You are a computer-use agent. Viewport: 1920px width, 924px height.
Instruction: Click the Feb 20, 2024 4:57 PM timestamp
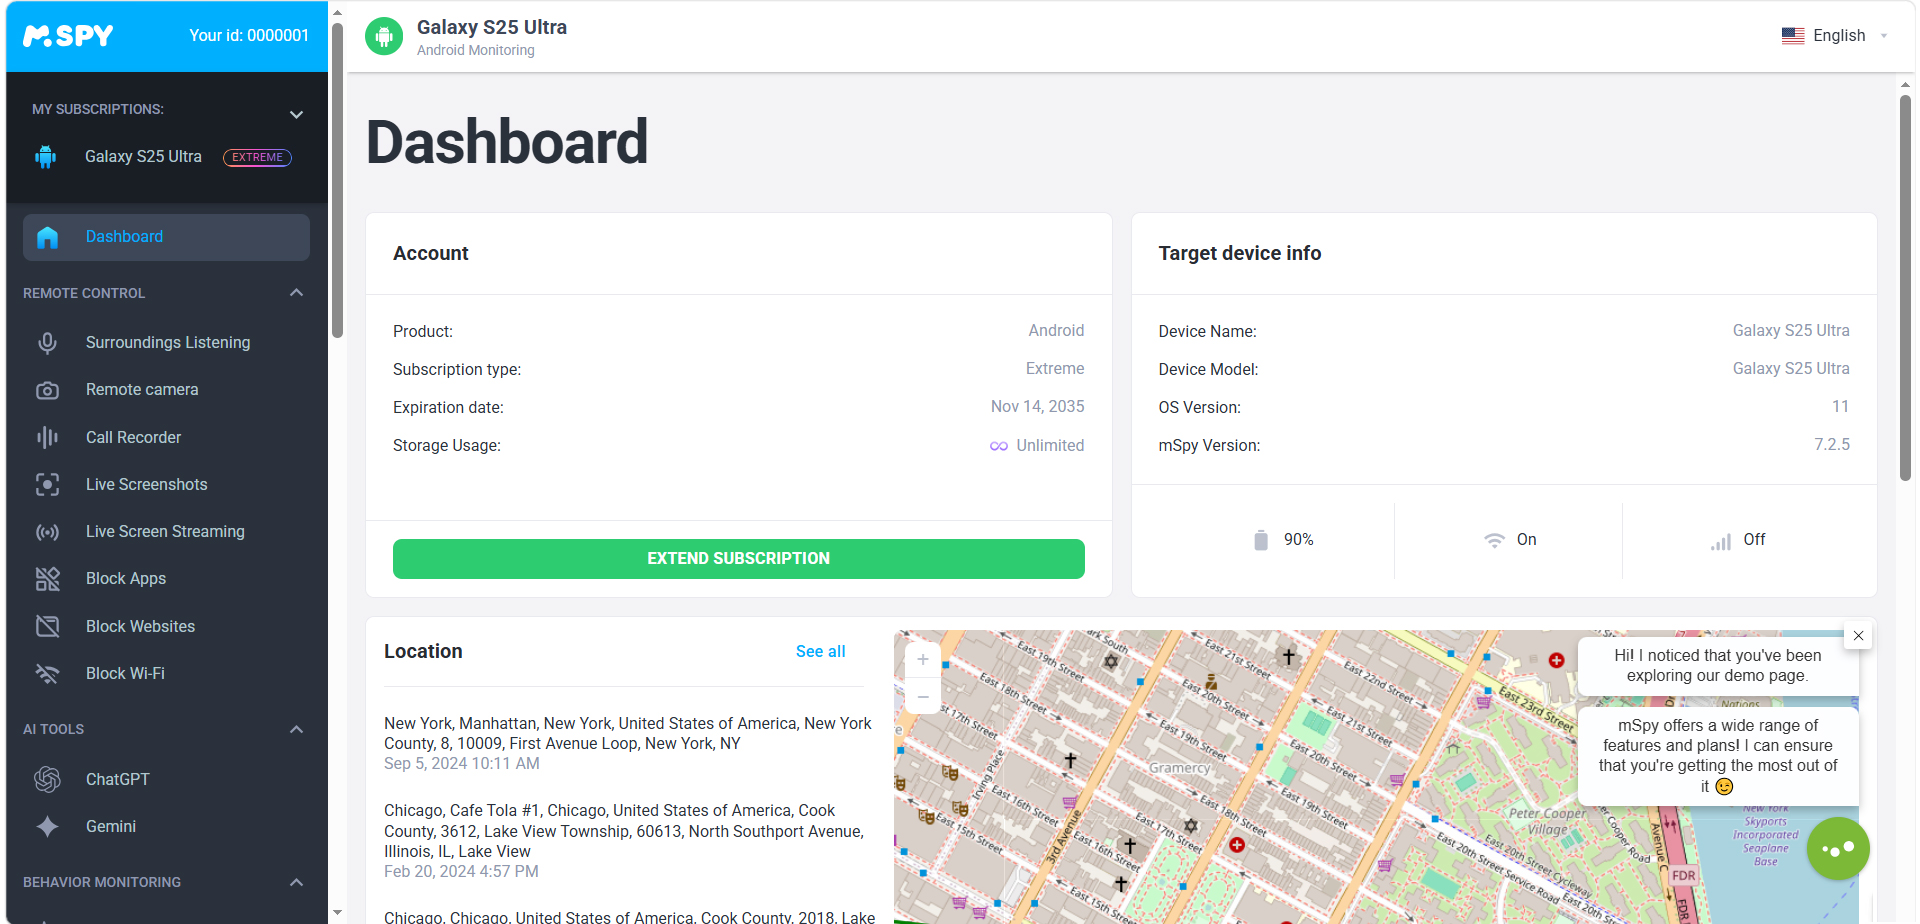pyautogui.click(x=461, y=872)
